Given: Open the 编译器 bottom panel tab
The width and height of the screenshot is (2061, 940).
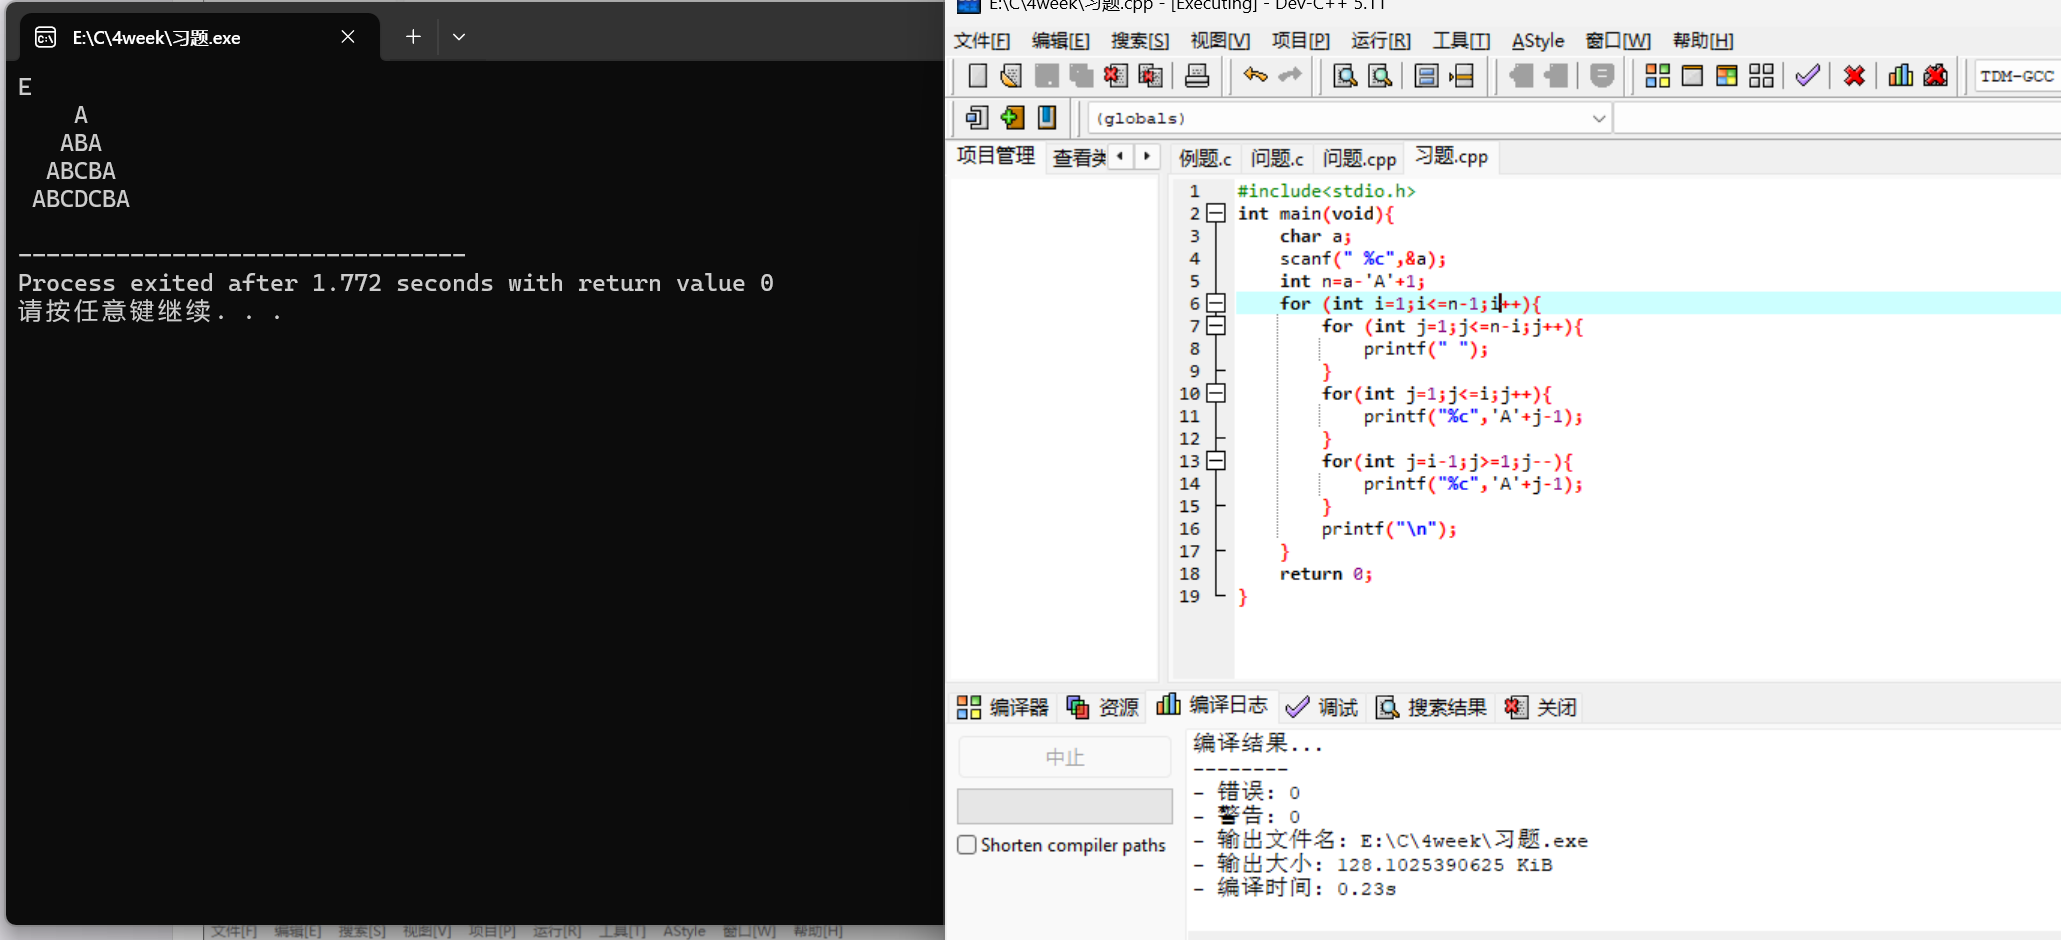Looking at the screenshot, I should tap(1003, 708).
